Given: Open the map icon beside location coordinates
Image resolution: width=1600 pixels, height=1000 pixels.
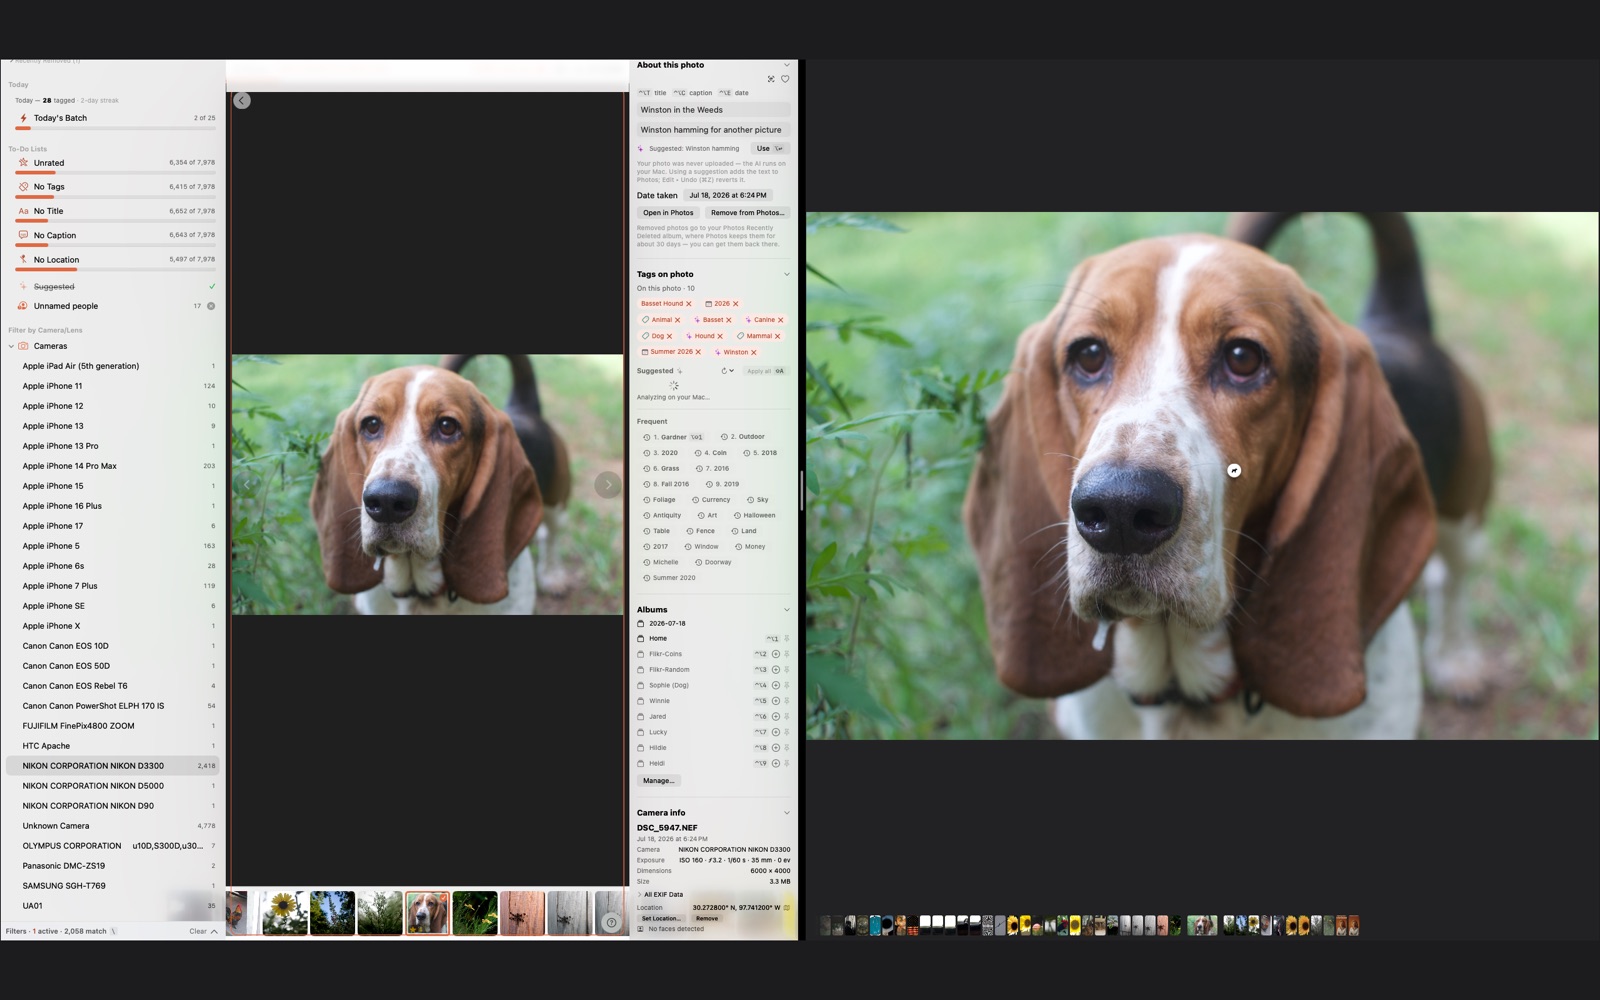Looking at the screenshot, I should (787, 908).
